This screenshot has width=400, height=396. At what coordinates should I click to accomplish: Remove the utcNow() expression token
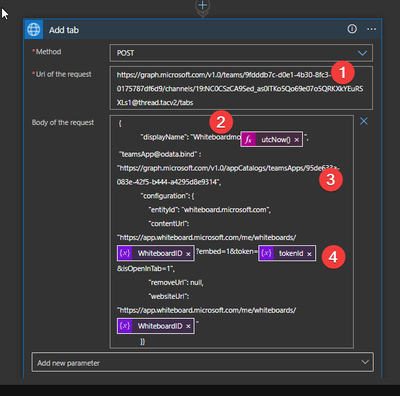click(297, 140)
